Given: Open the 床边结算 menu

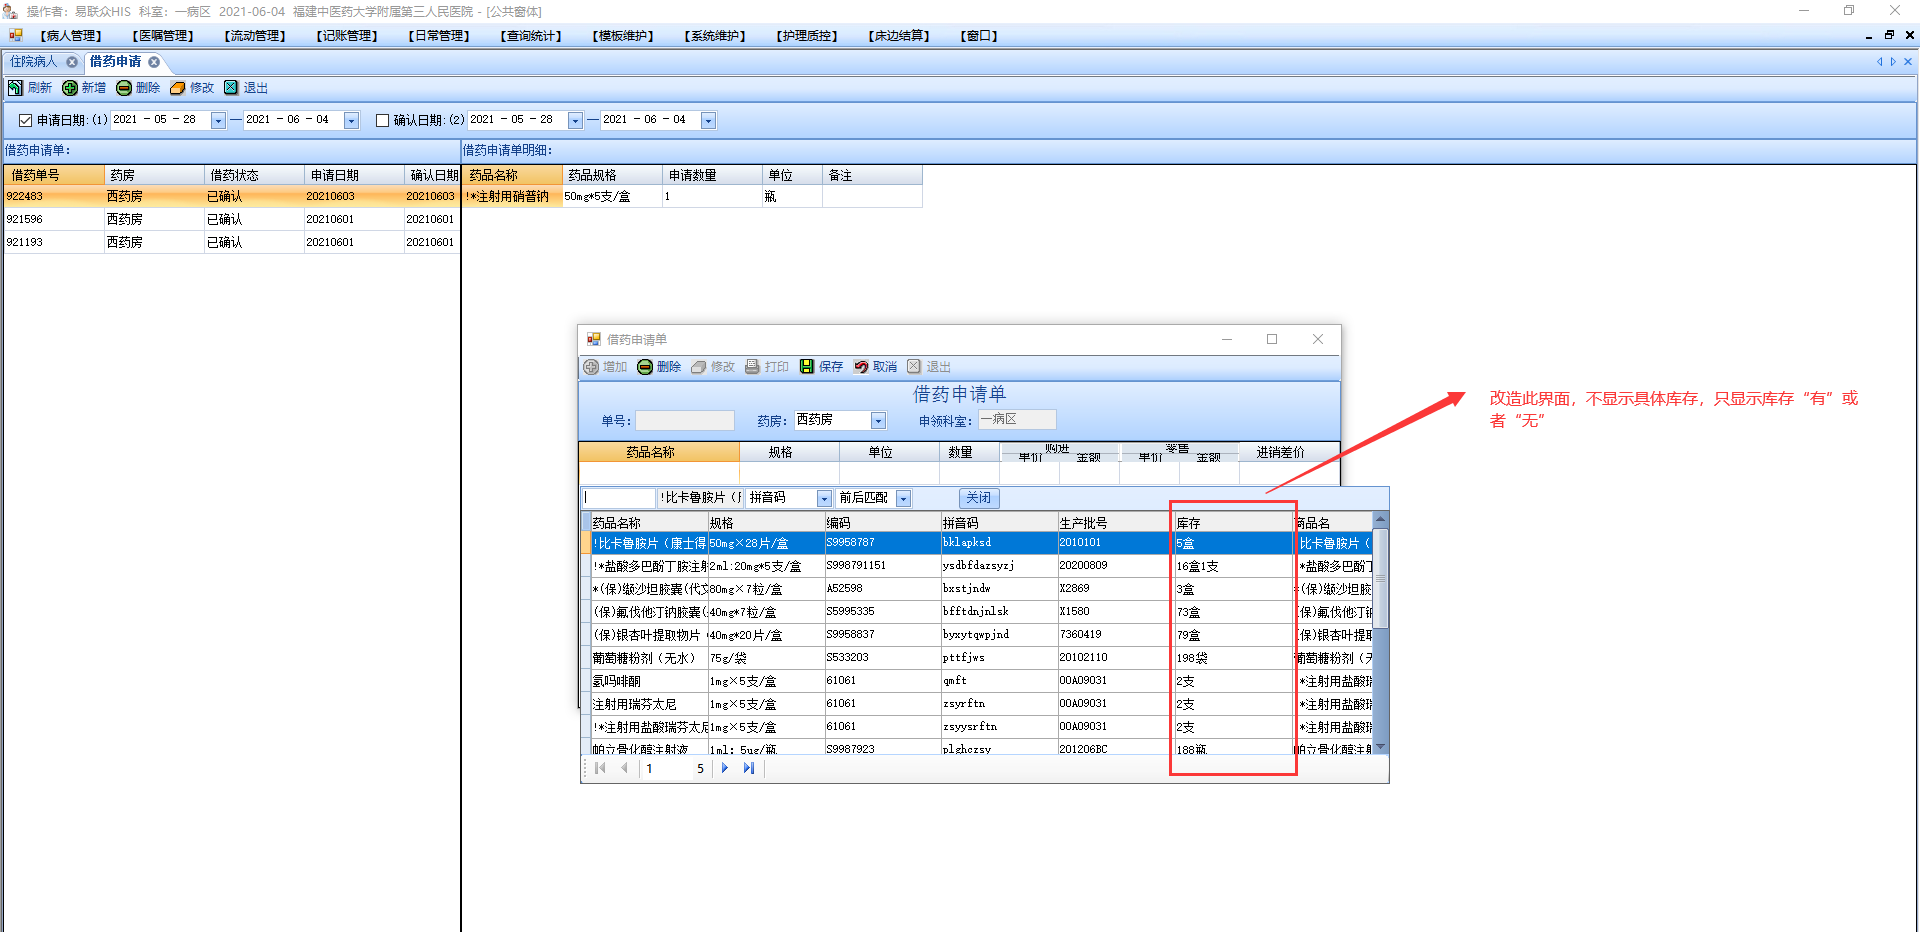Looking at the screenshot, I should tap(899, 36).
